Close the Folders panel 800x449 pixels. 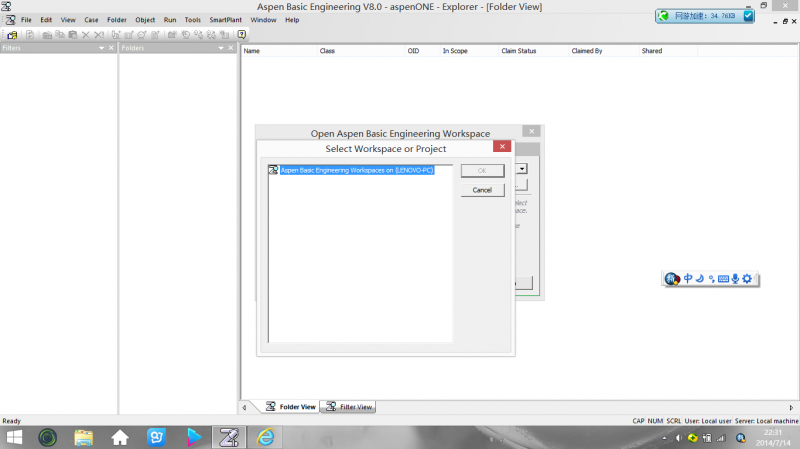click(231, 48)
